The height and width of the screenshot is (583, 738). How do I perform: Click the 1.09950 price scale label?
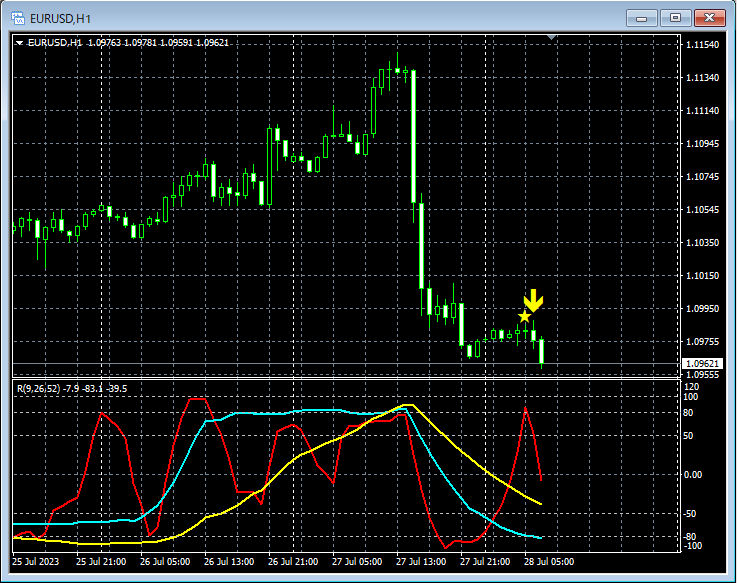703,308
